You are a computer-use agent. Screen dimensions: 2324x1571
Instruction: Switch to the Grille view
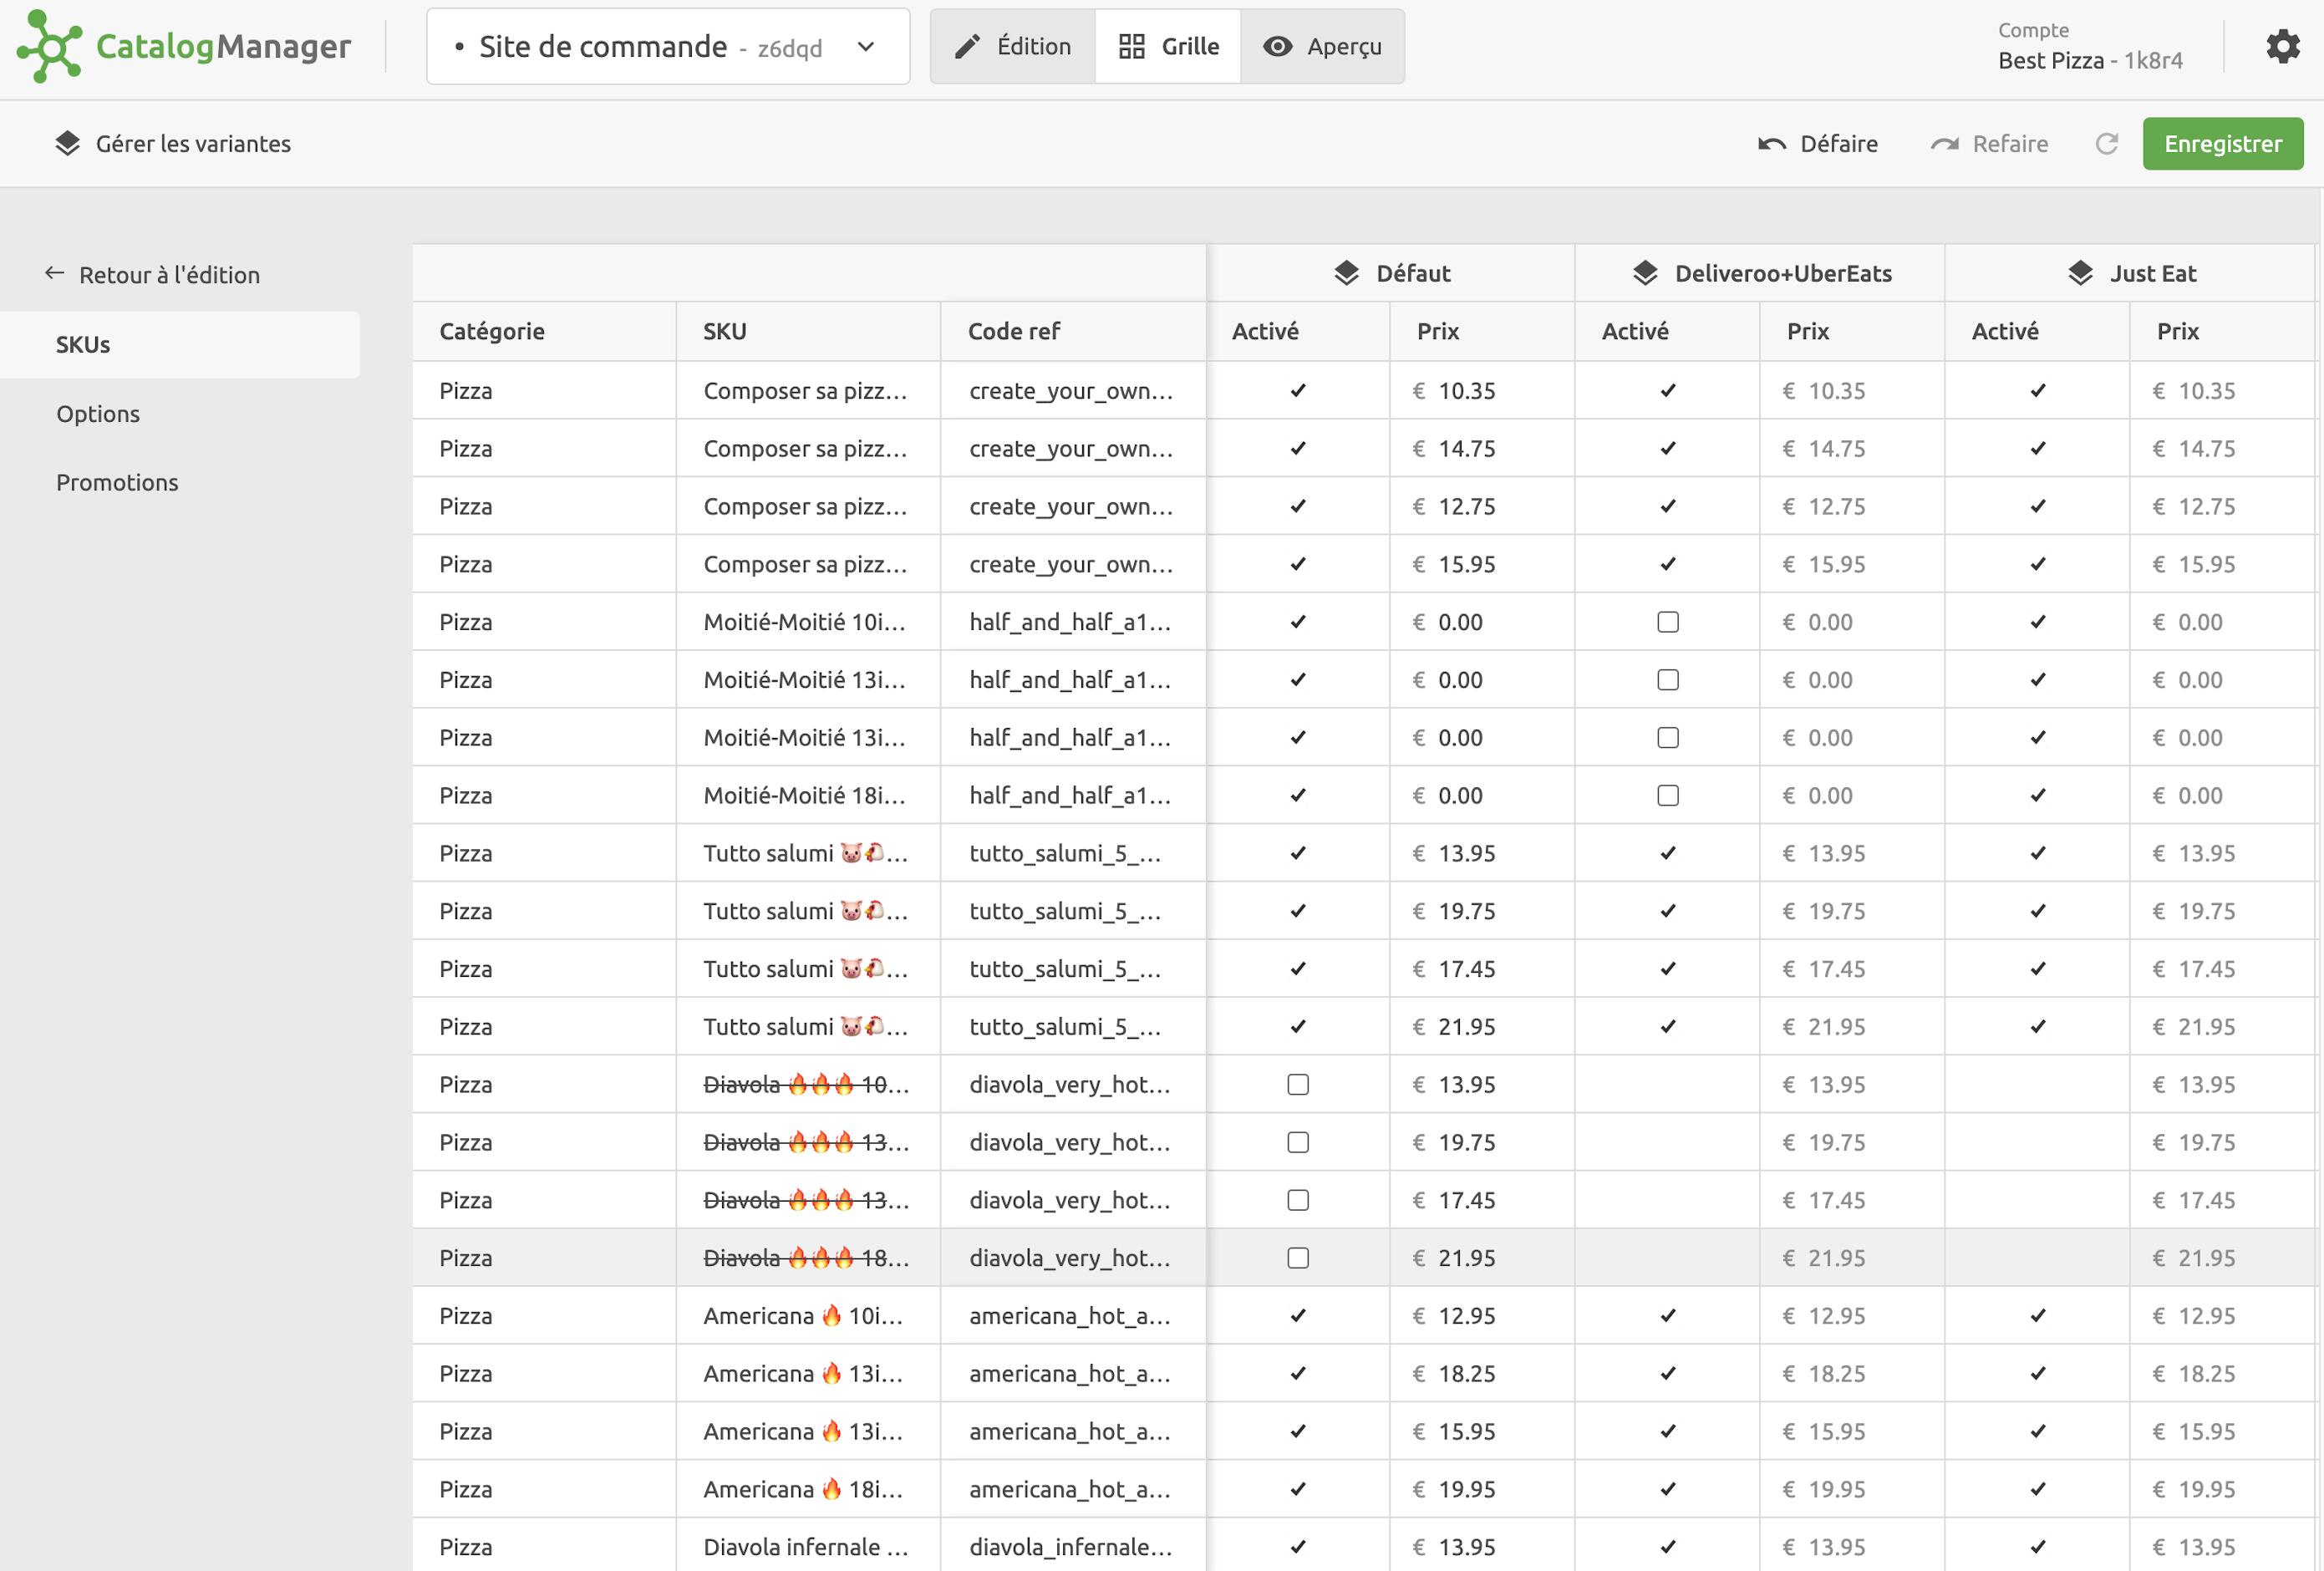[1168, 47]
